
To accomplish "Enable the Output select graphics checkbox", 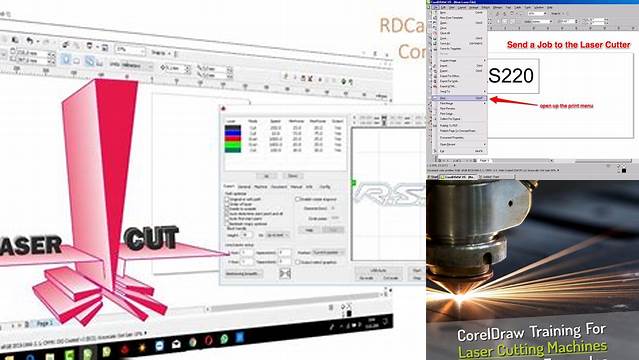I will coord(297,262).
